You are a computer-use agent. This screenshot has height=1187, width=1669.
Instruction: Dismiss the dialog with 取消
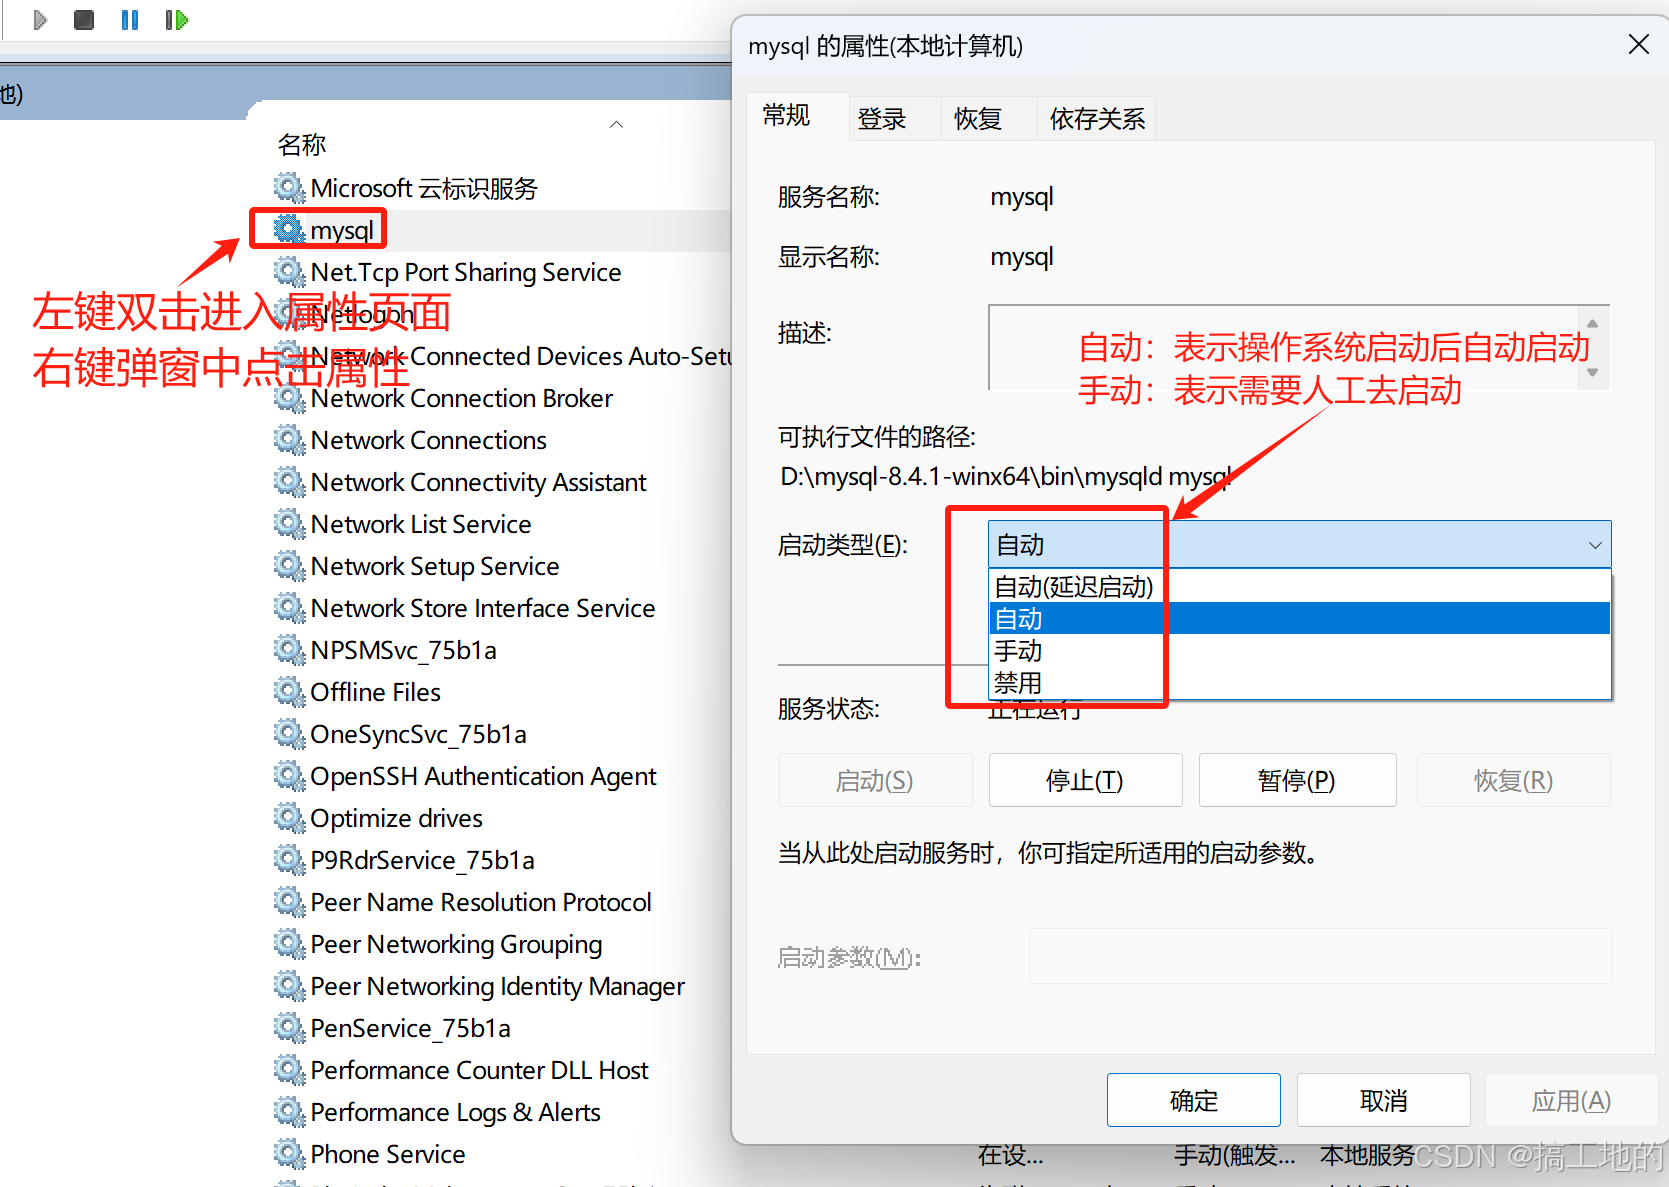pyautogui.click(x=1383, y=1099)
